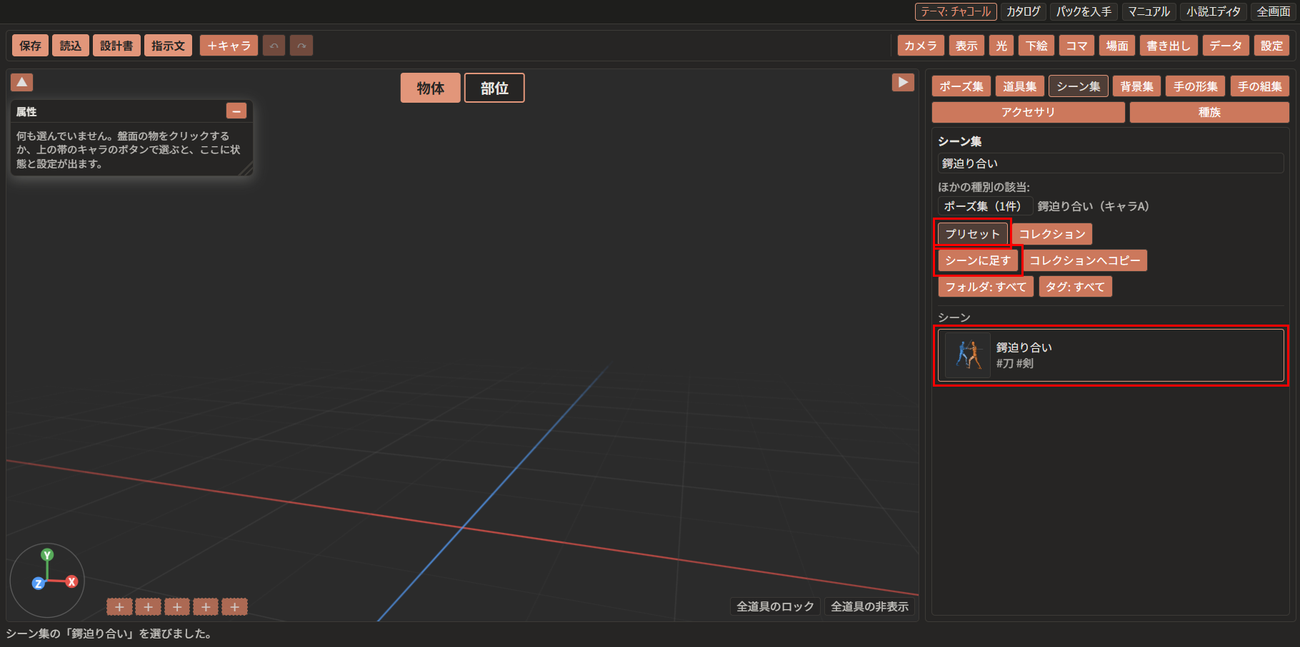Screen dimensions: 1300x647
Task: Open the 小説エディタ
Action: pyautogui.click(x=1213, y=12)
